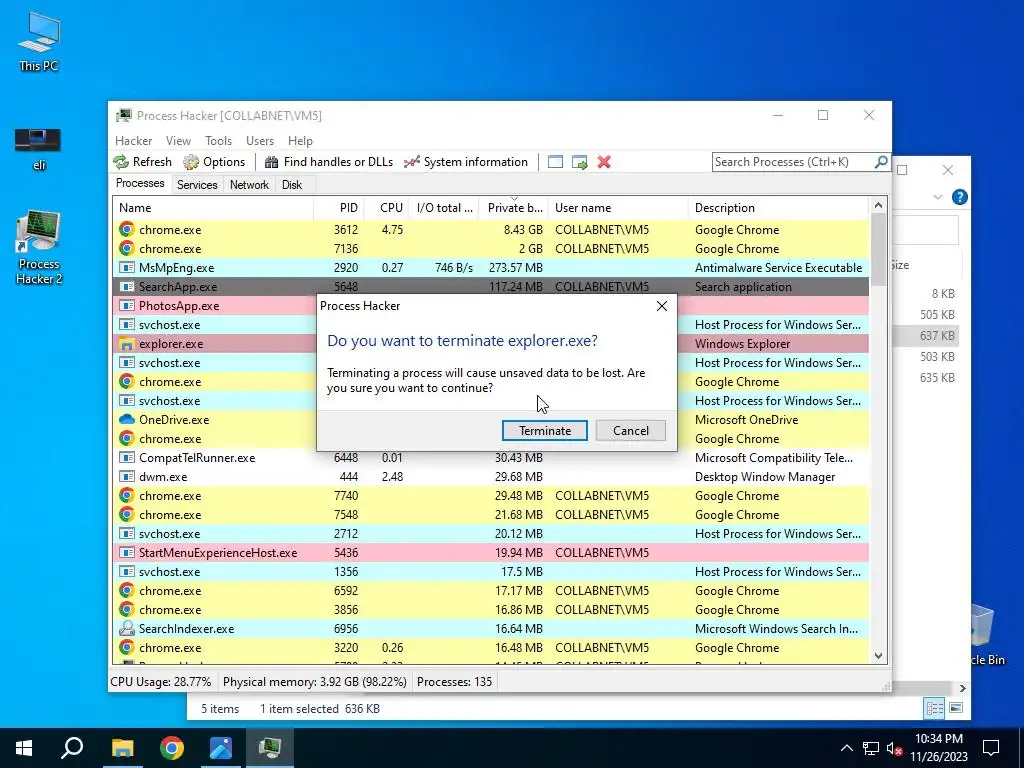Open the Hacker menu
The height and width of the screenshot is (768, 1024).
(x=133, y=140)
